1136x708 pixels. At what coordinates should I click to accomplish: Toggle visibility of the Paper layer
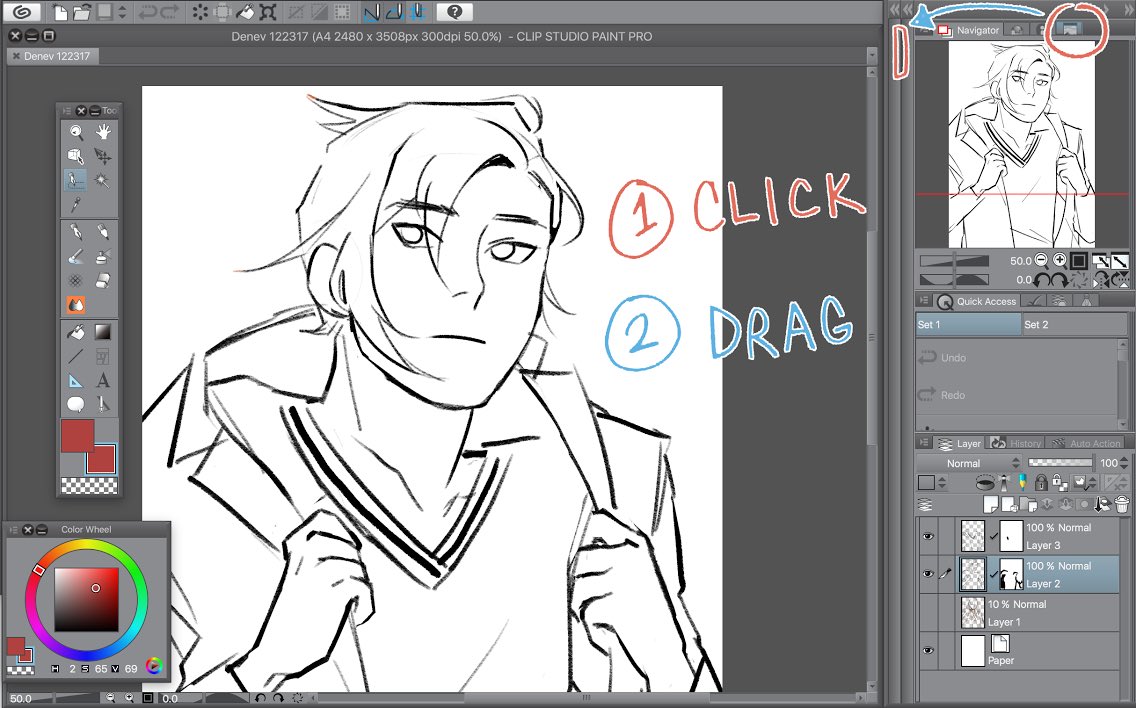[927, 648]
